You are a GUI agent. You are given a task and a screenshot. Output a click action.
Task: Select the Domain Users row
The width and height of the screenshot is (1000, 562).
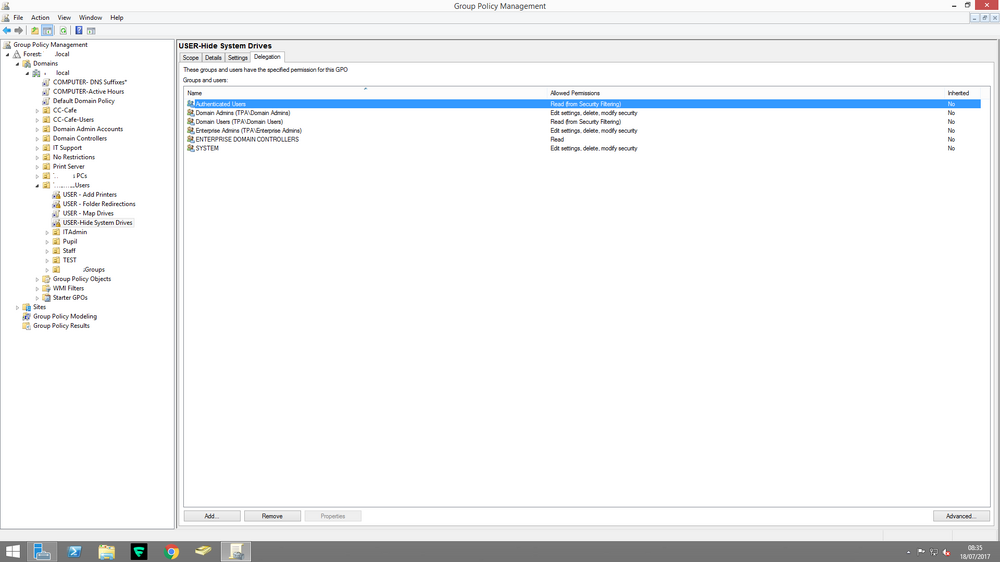(582, 122)
